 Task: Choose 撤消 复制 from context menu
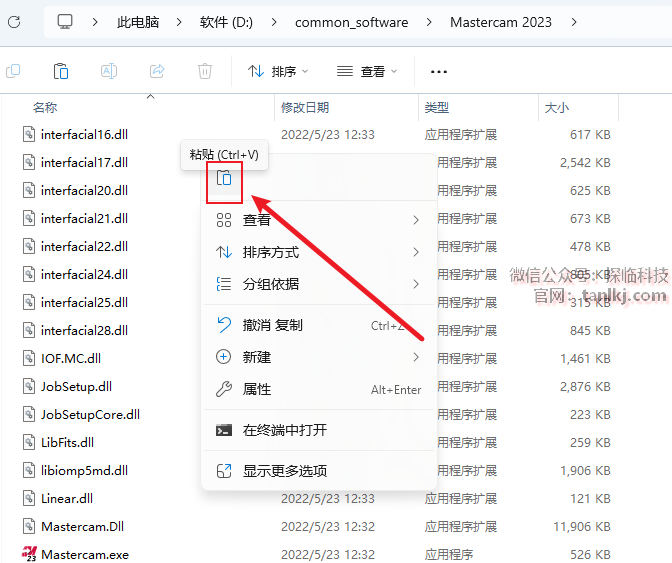click(319, 325)
